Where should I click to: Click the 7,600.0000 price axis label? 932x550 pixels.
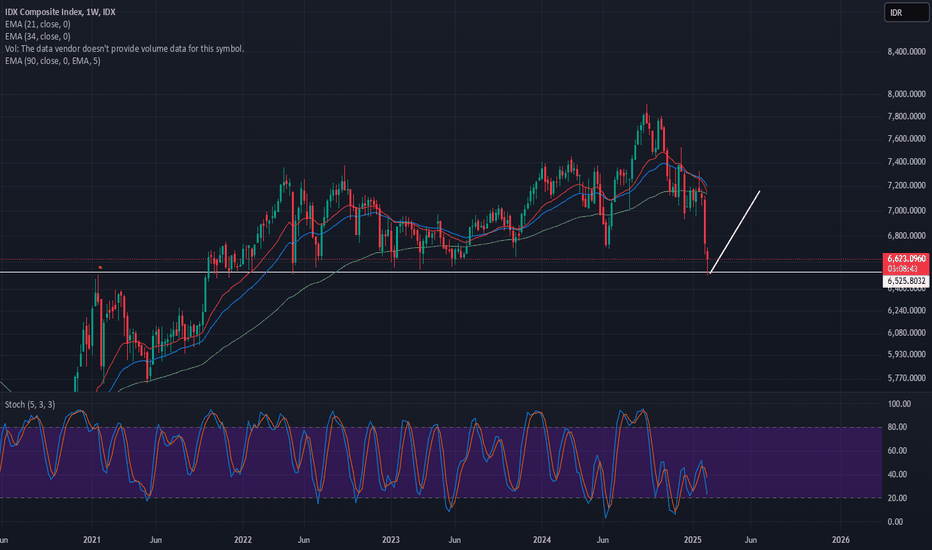click(906, 139)
